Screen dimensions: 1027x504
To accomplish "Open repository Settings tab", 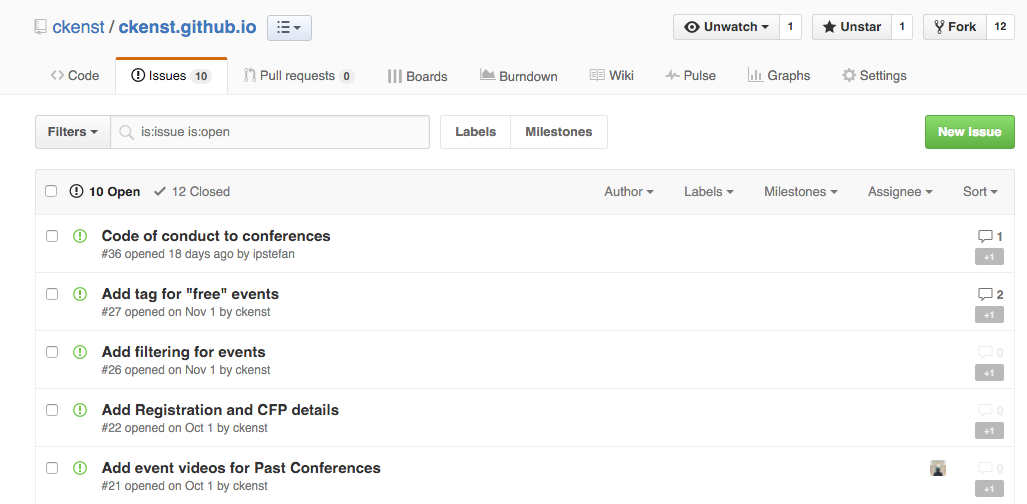I will click(874, 76).
